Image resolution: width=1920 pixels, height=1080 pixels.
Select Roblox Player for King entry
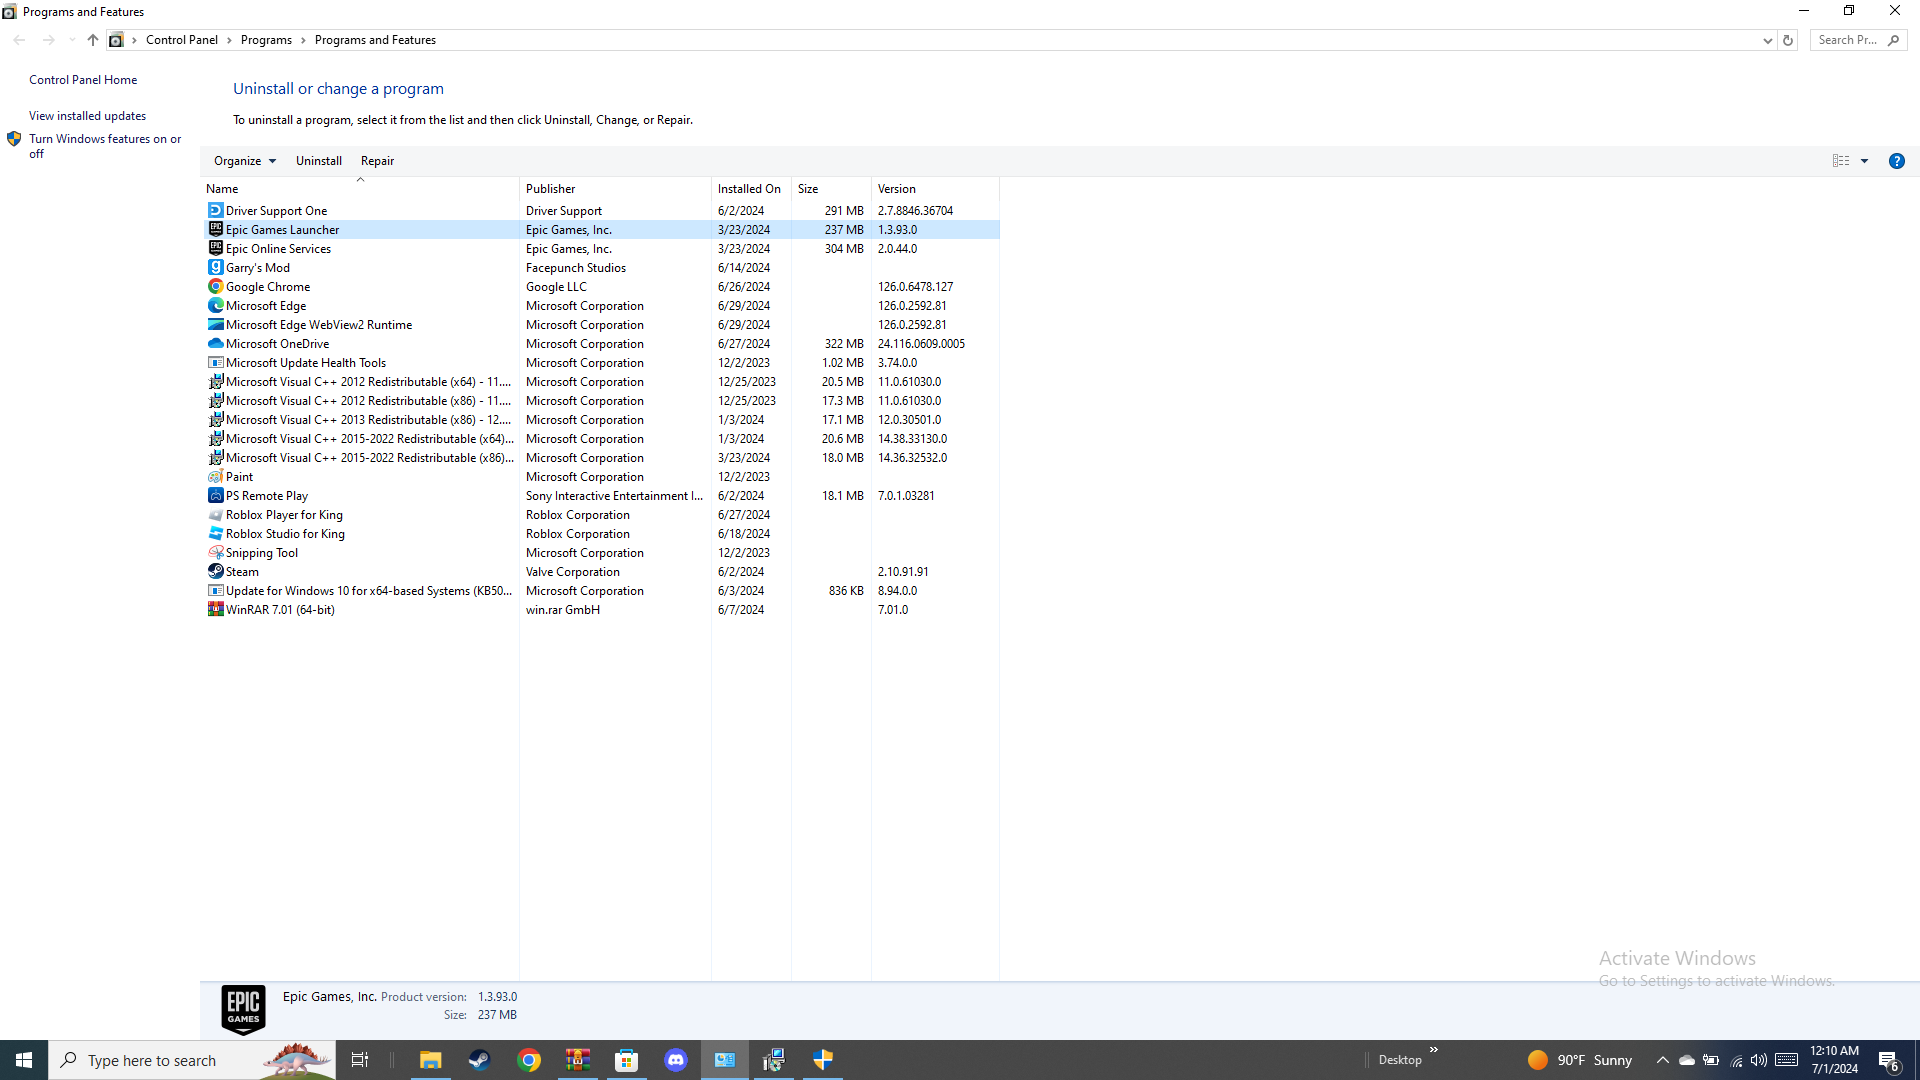click(284, 515)
